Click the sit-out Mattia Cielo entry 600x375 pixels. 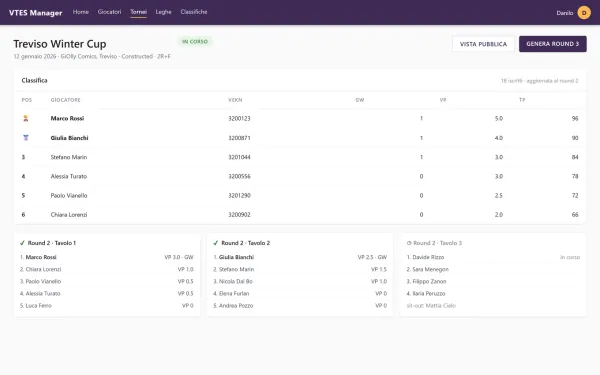431,305
